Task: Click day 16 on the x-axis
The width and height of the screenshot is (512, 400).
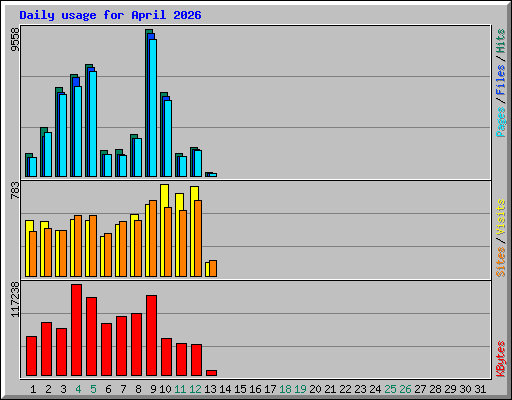Action: tap(255, 389)
